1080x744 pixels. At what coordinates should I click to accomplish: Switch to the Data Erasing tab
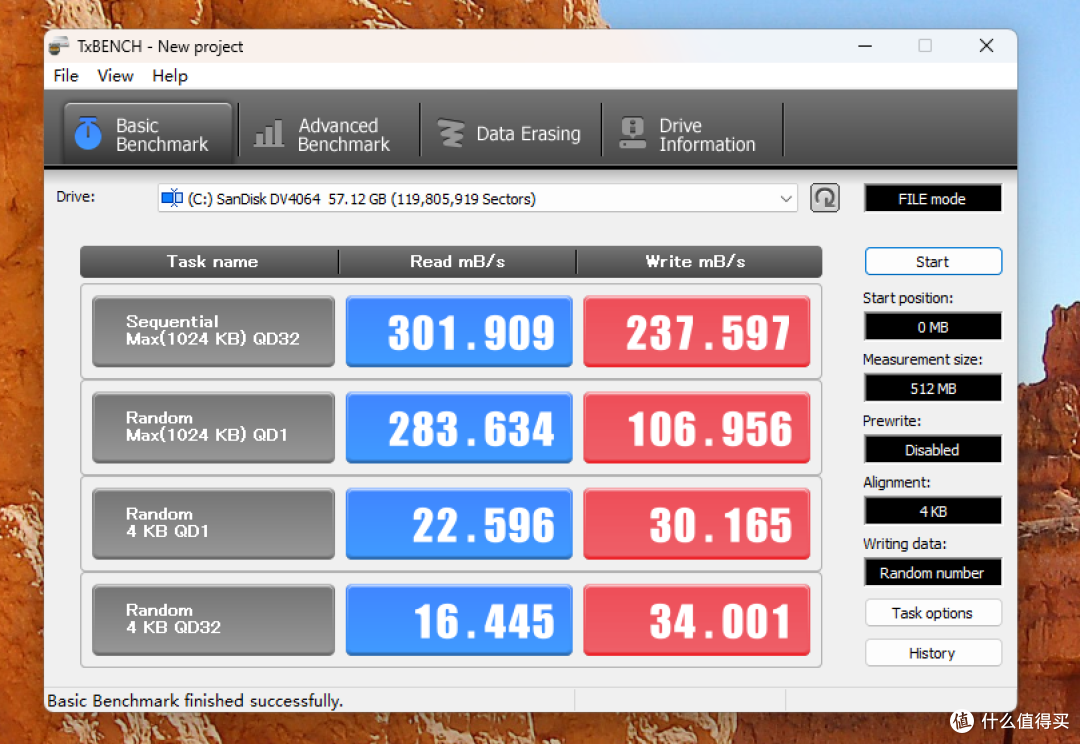(510, 134)
